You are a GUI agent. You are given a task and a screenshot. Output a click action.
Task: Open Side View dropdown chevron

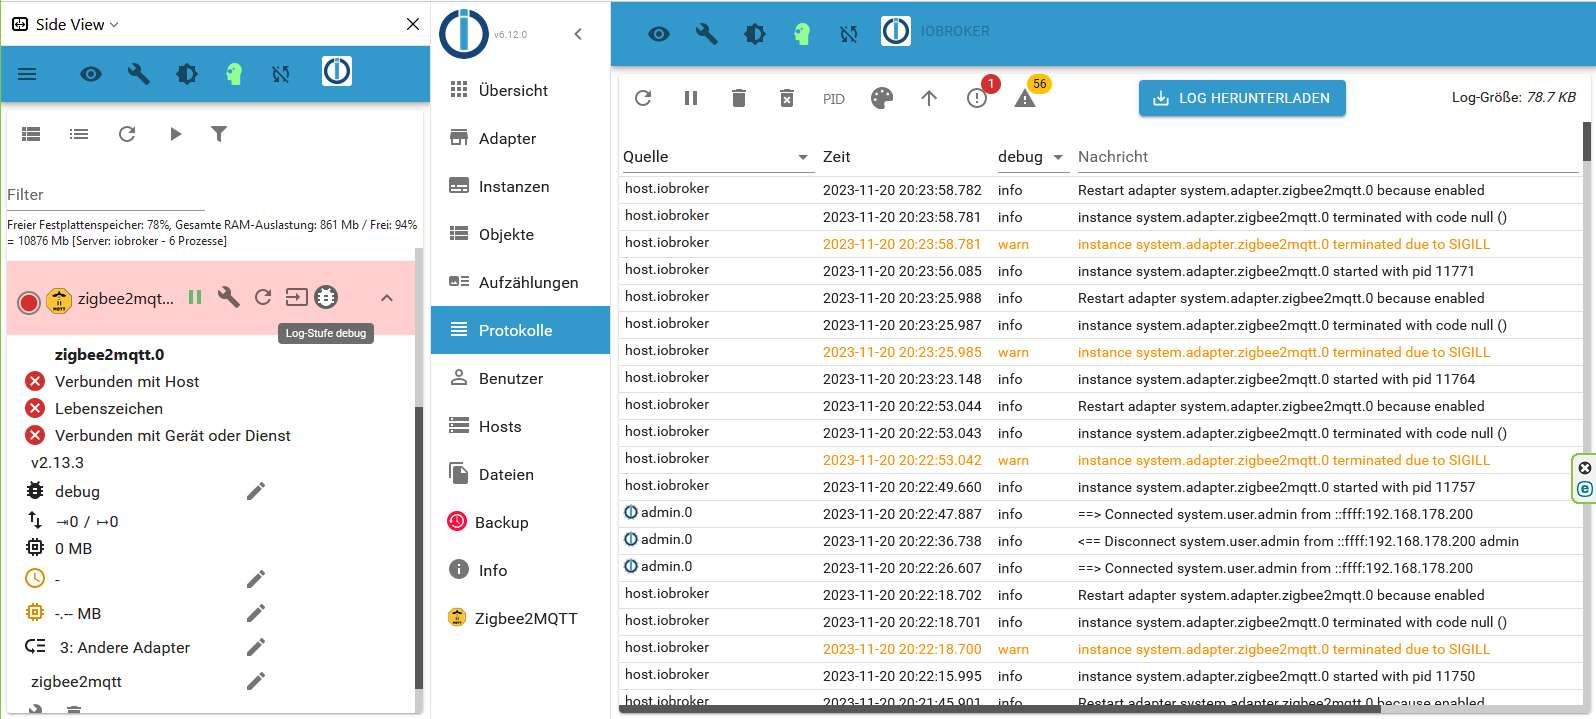point(113,25)
